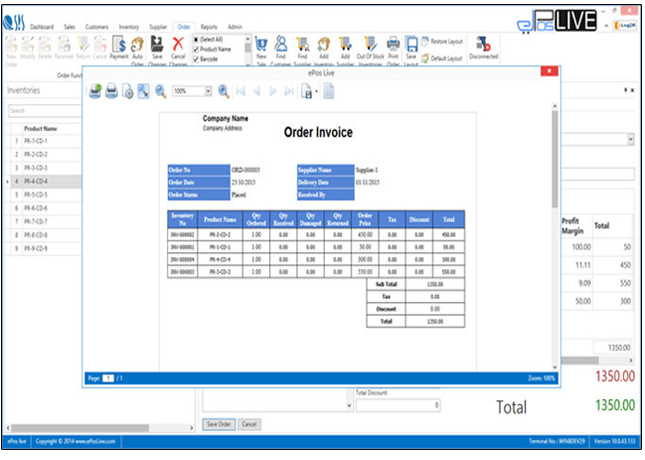Expand the export format dropdown arrow

click(x=316, y=91)
